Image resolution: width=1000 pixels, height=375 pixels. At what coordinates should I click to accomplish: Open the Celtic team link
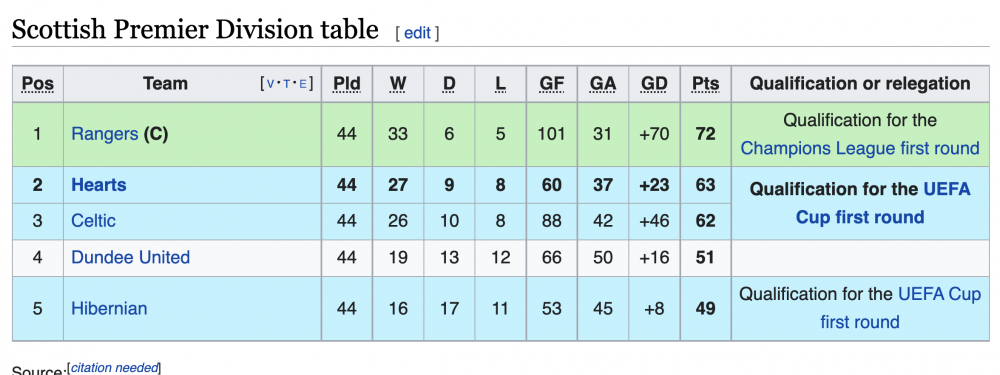coord(93,221)
